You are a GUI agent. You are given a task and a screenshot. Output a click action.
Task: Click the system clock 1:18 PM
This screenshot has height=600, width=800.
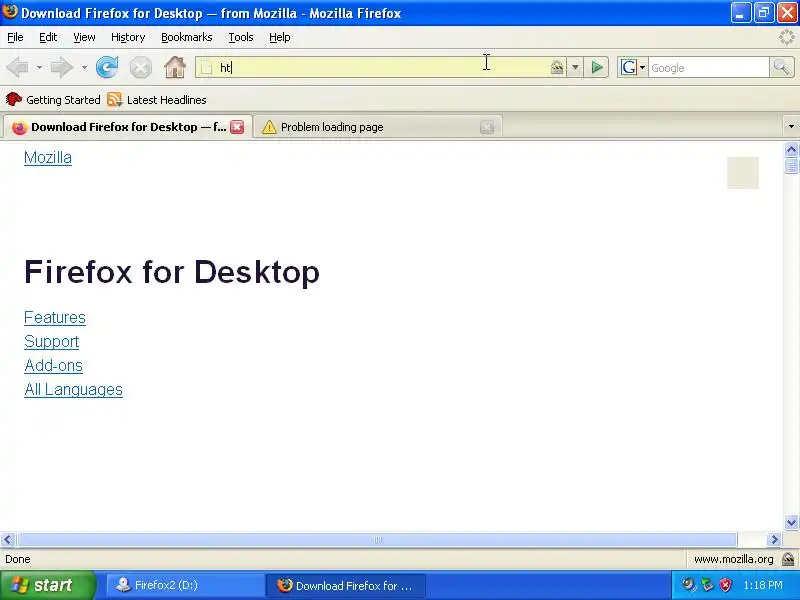coord(763,585)
